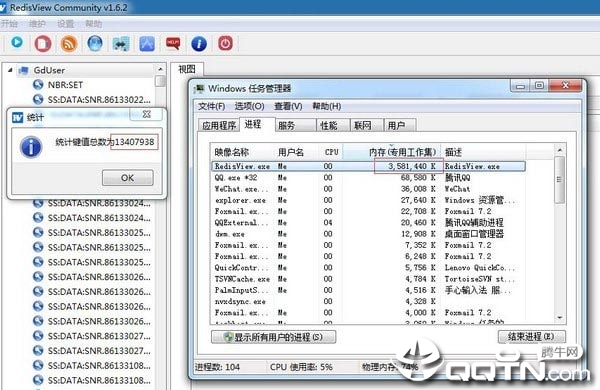Switch to the 服务 tab

coord(295,126)
